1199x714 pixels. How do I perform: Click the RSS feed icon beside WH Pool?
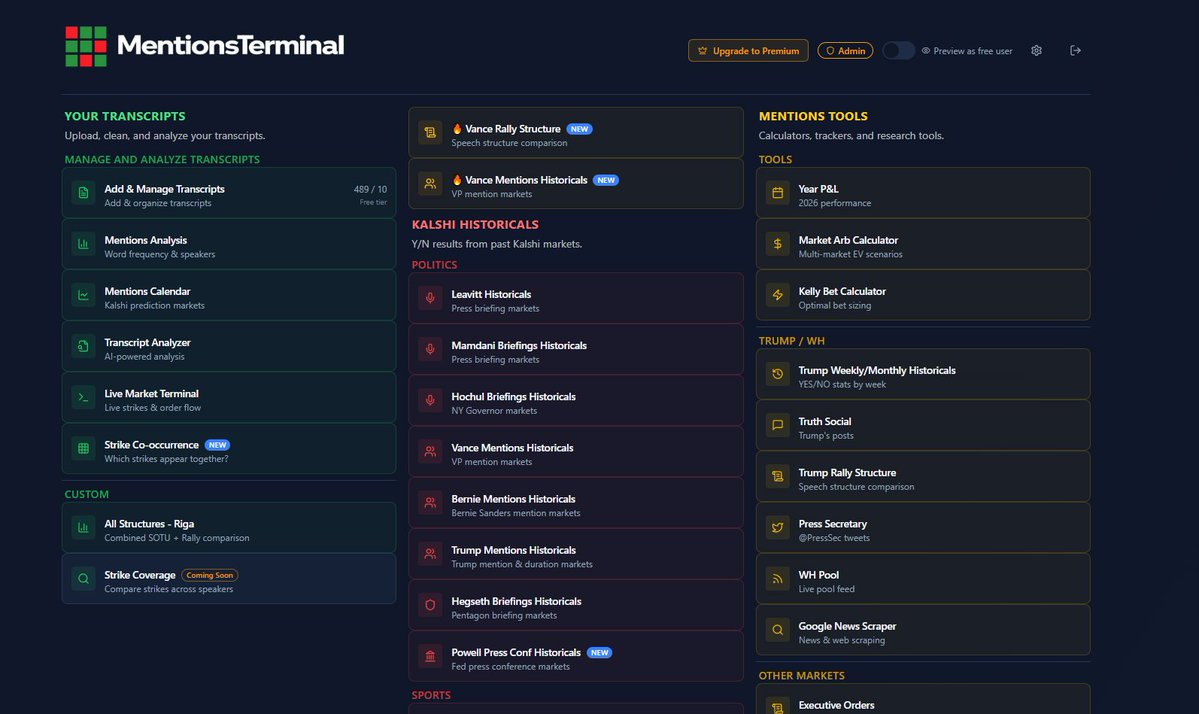[x=778, y=579]
